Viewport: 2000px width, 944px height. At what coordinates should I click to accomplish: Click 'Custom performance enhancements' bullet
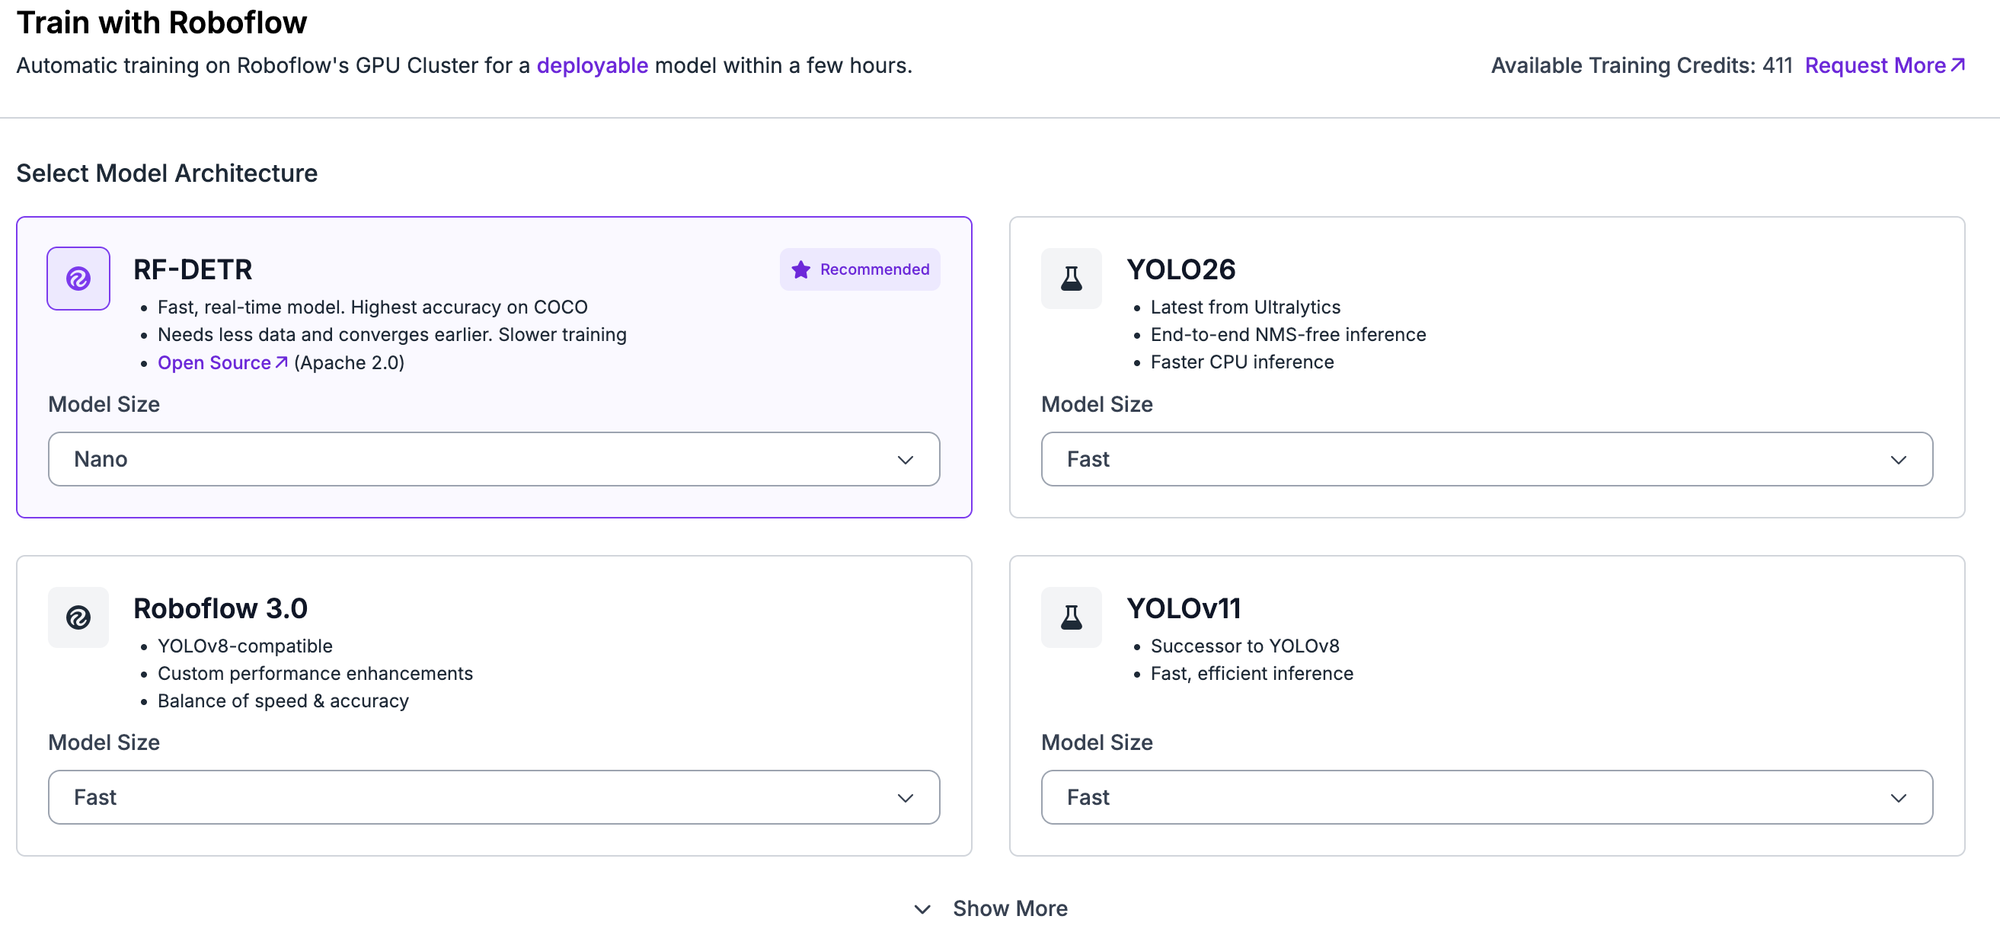click(x=315, y=673)
